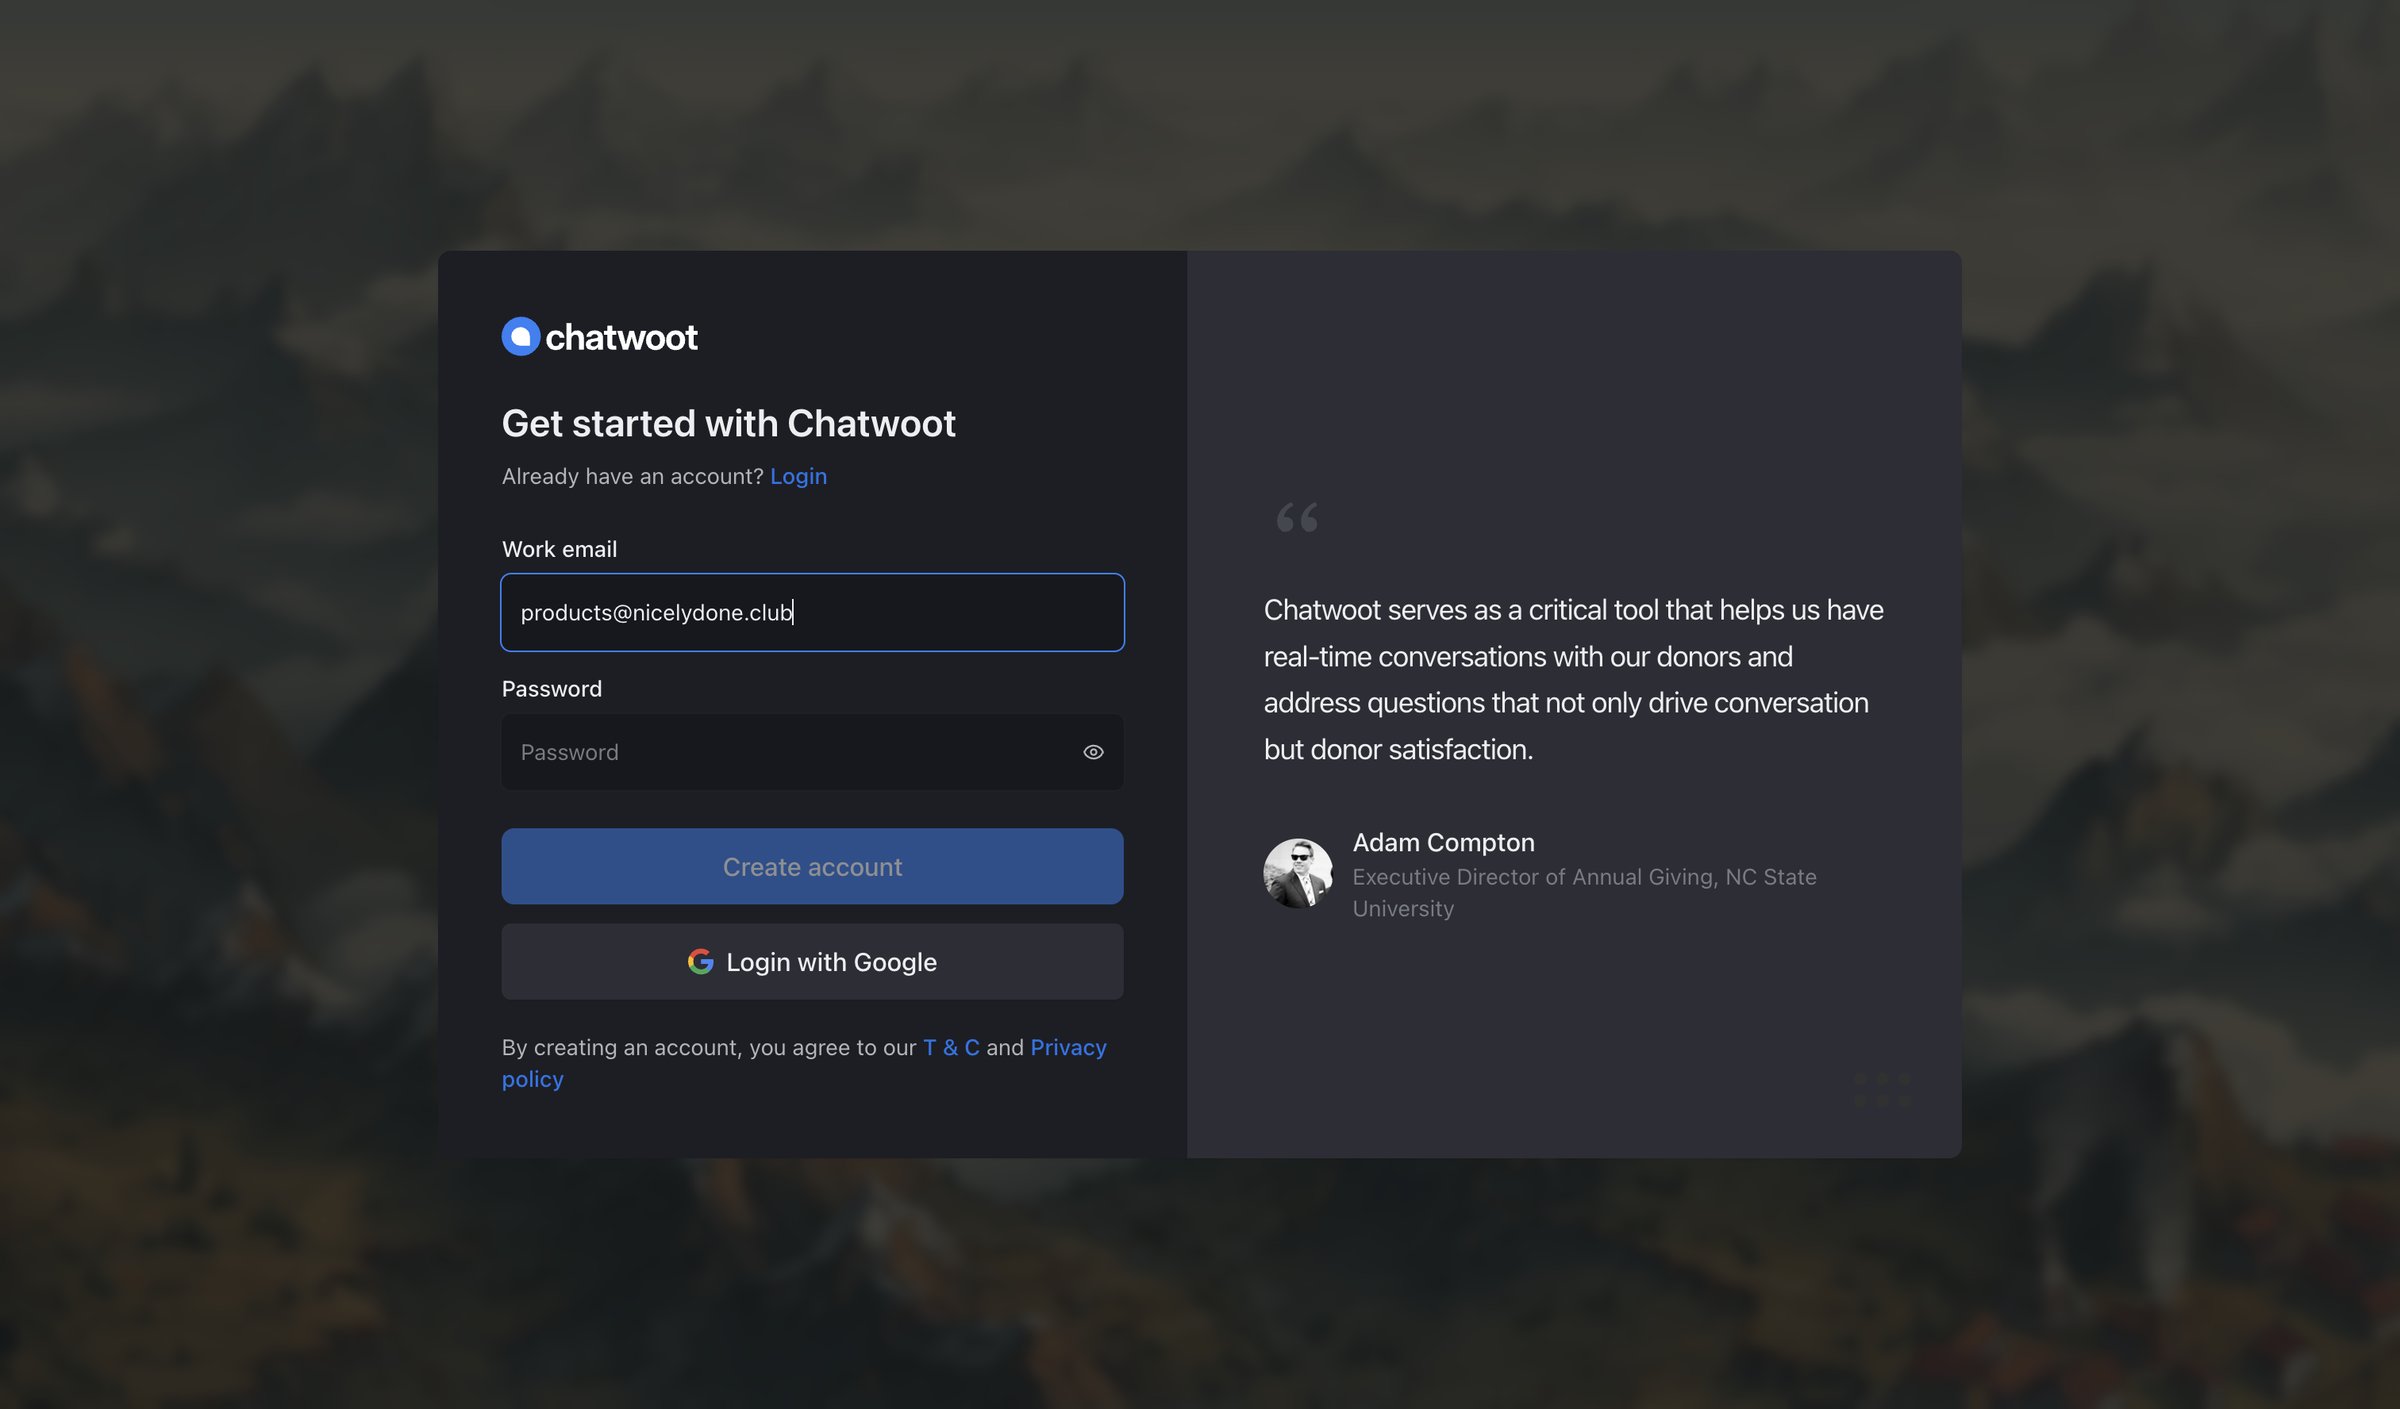
Task: Focus the Work email field
Action: coord(812,612)
